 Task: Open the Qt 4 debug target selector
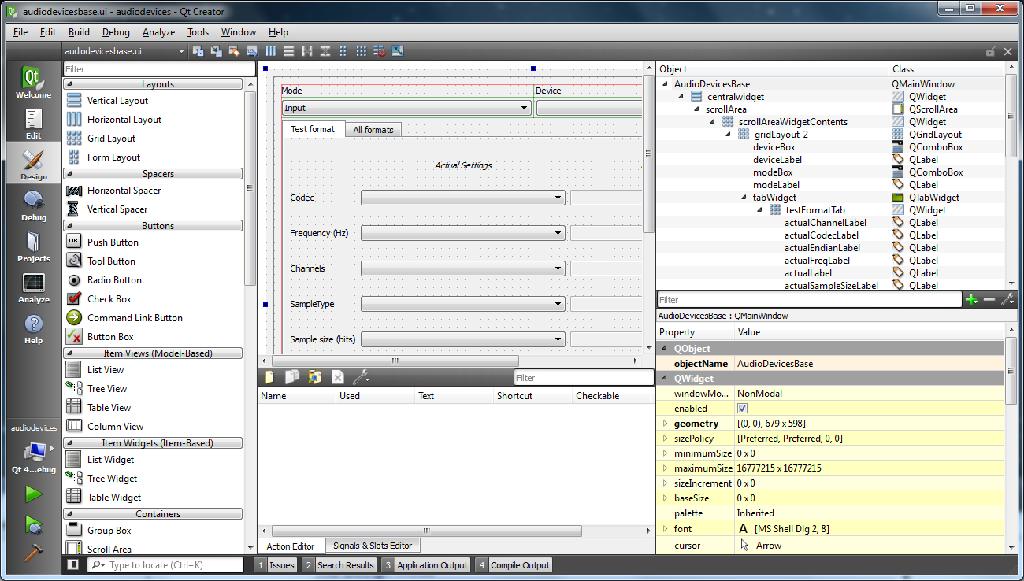(33, 457)
